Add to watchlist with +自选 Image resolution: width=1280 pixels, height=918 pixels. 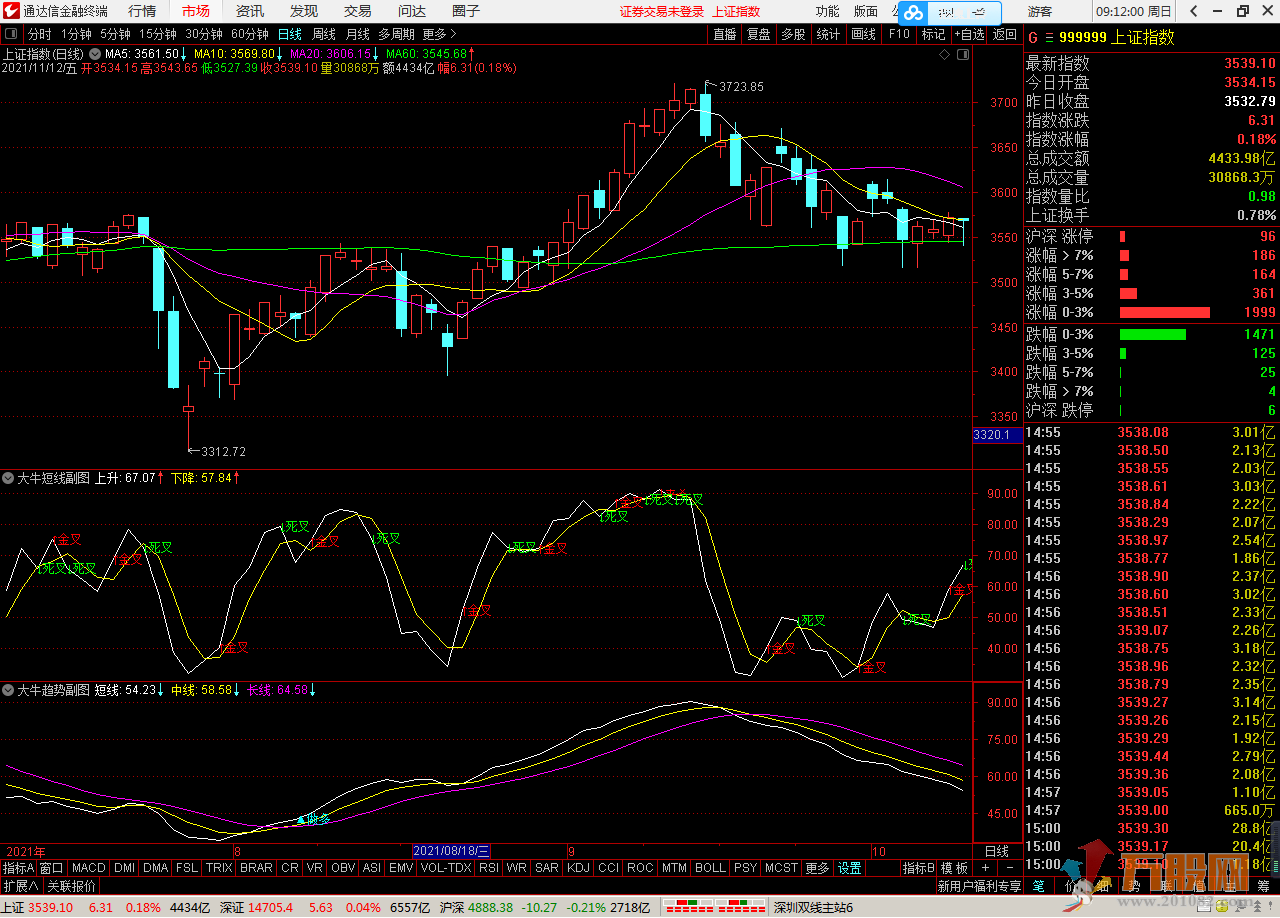[x=969, y=34]
